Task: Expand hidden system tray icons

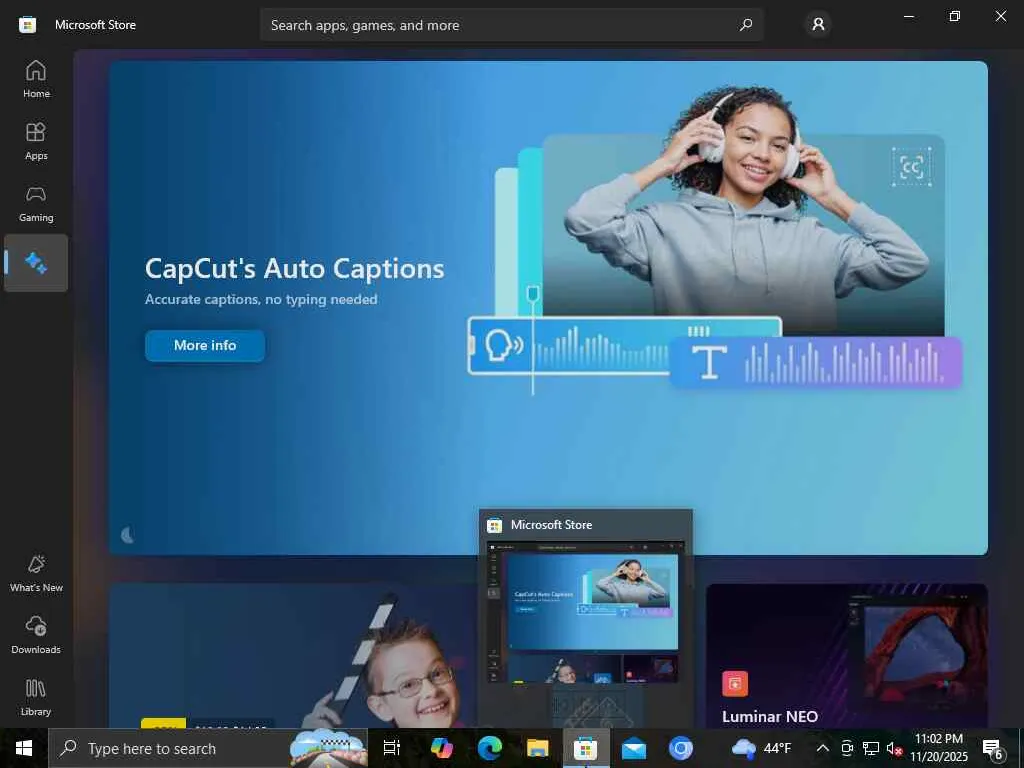Action: 823,748
